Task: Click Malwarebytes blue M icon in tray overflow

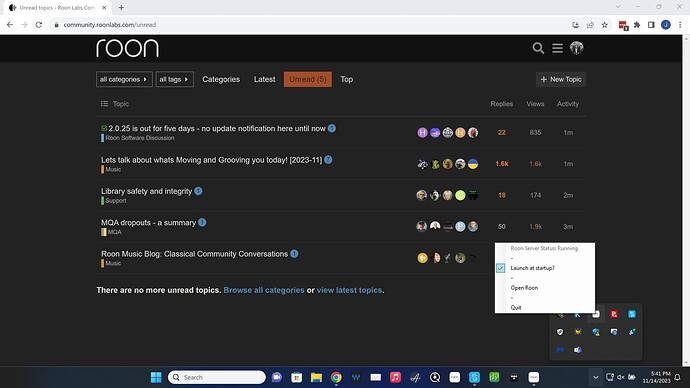Action: (x=560, y=350)
